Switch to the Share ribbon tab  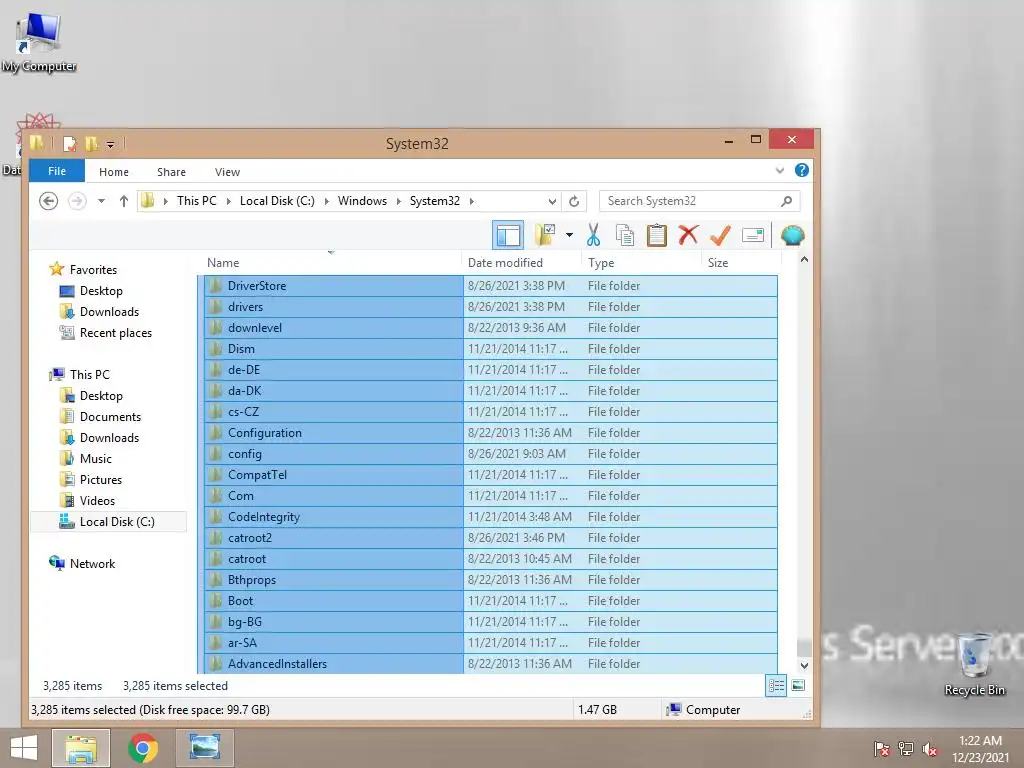(171, 172)
